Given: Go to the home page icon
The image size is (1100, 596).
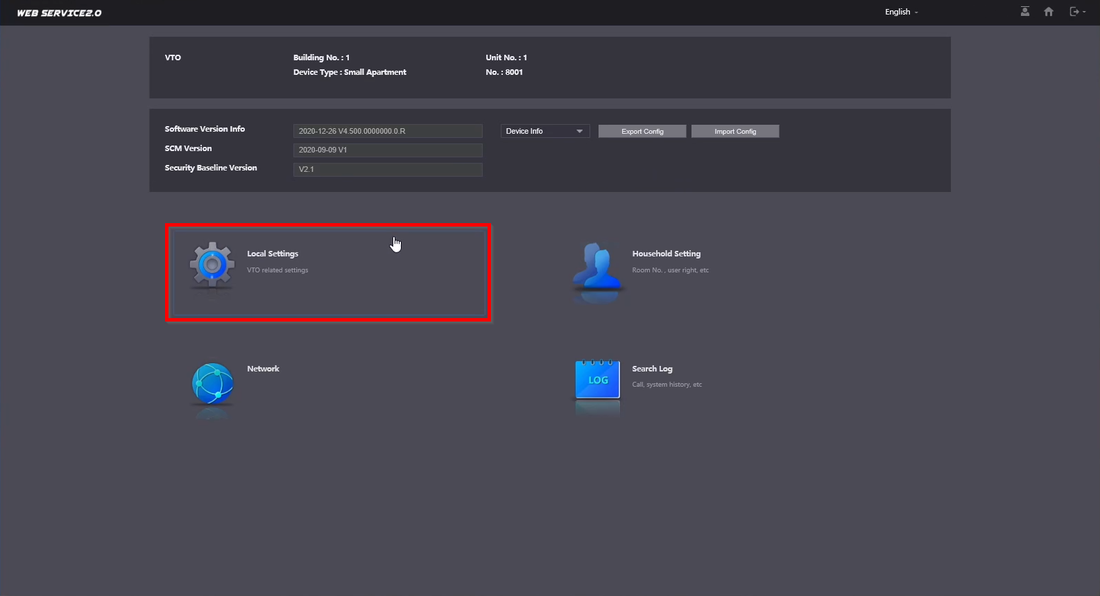Looking at the screenshot, I should click(x=1048, y=12).
